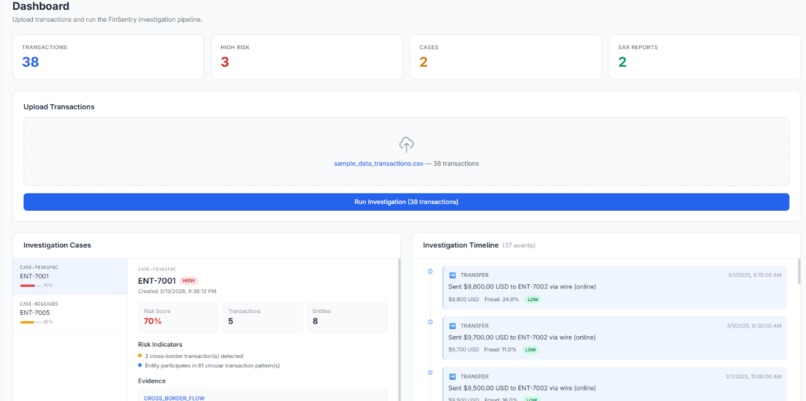Click '2 cross-border transaction(s) detected' indicator

[193, 356]
